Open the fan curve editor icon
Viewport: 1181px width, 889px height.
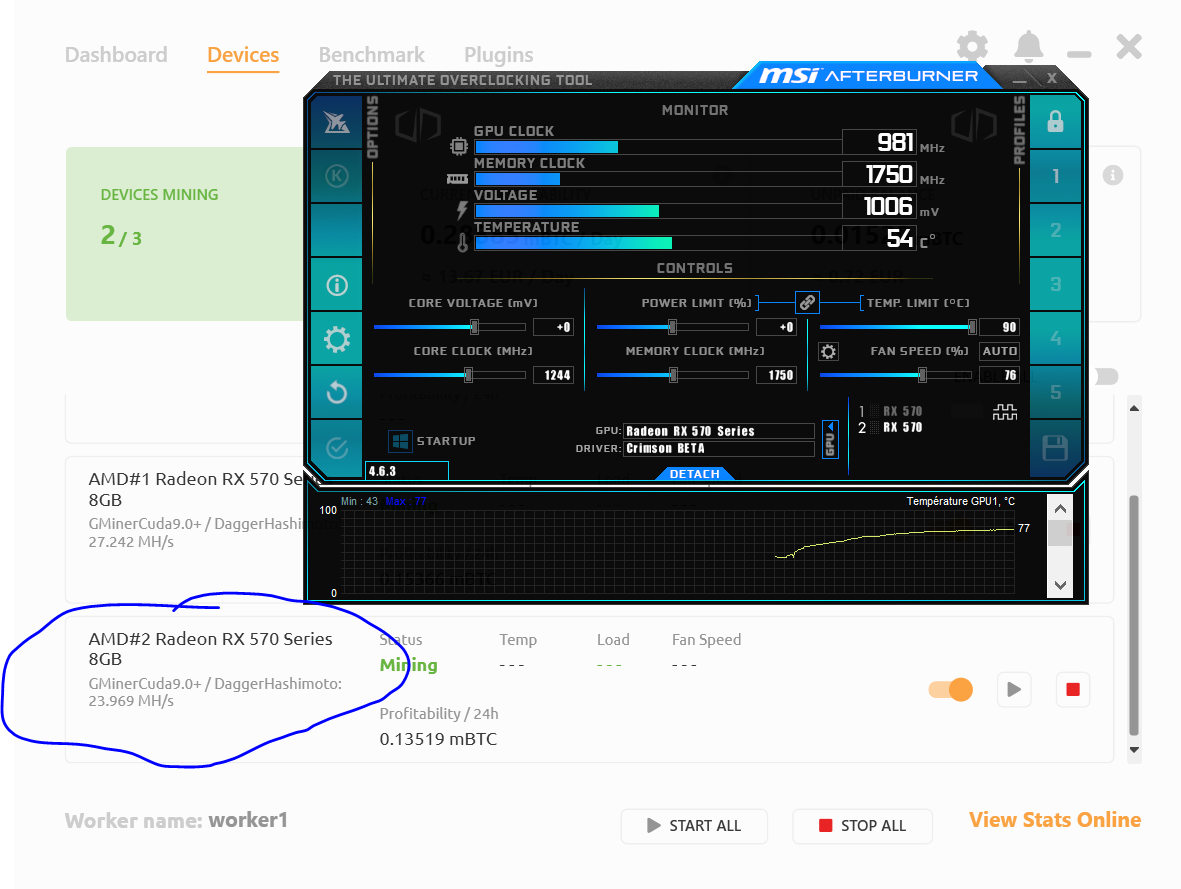point(1005,412)
